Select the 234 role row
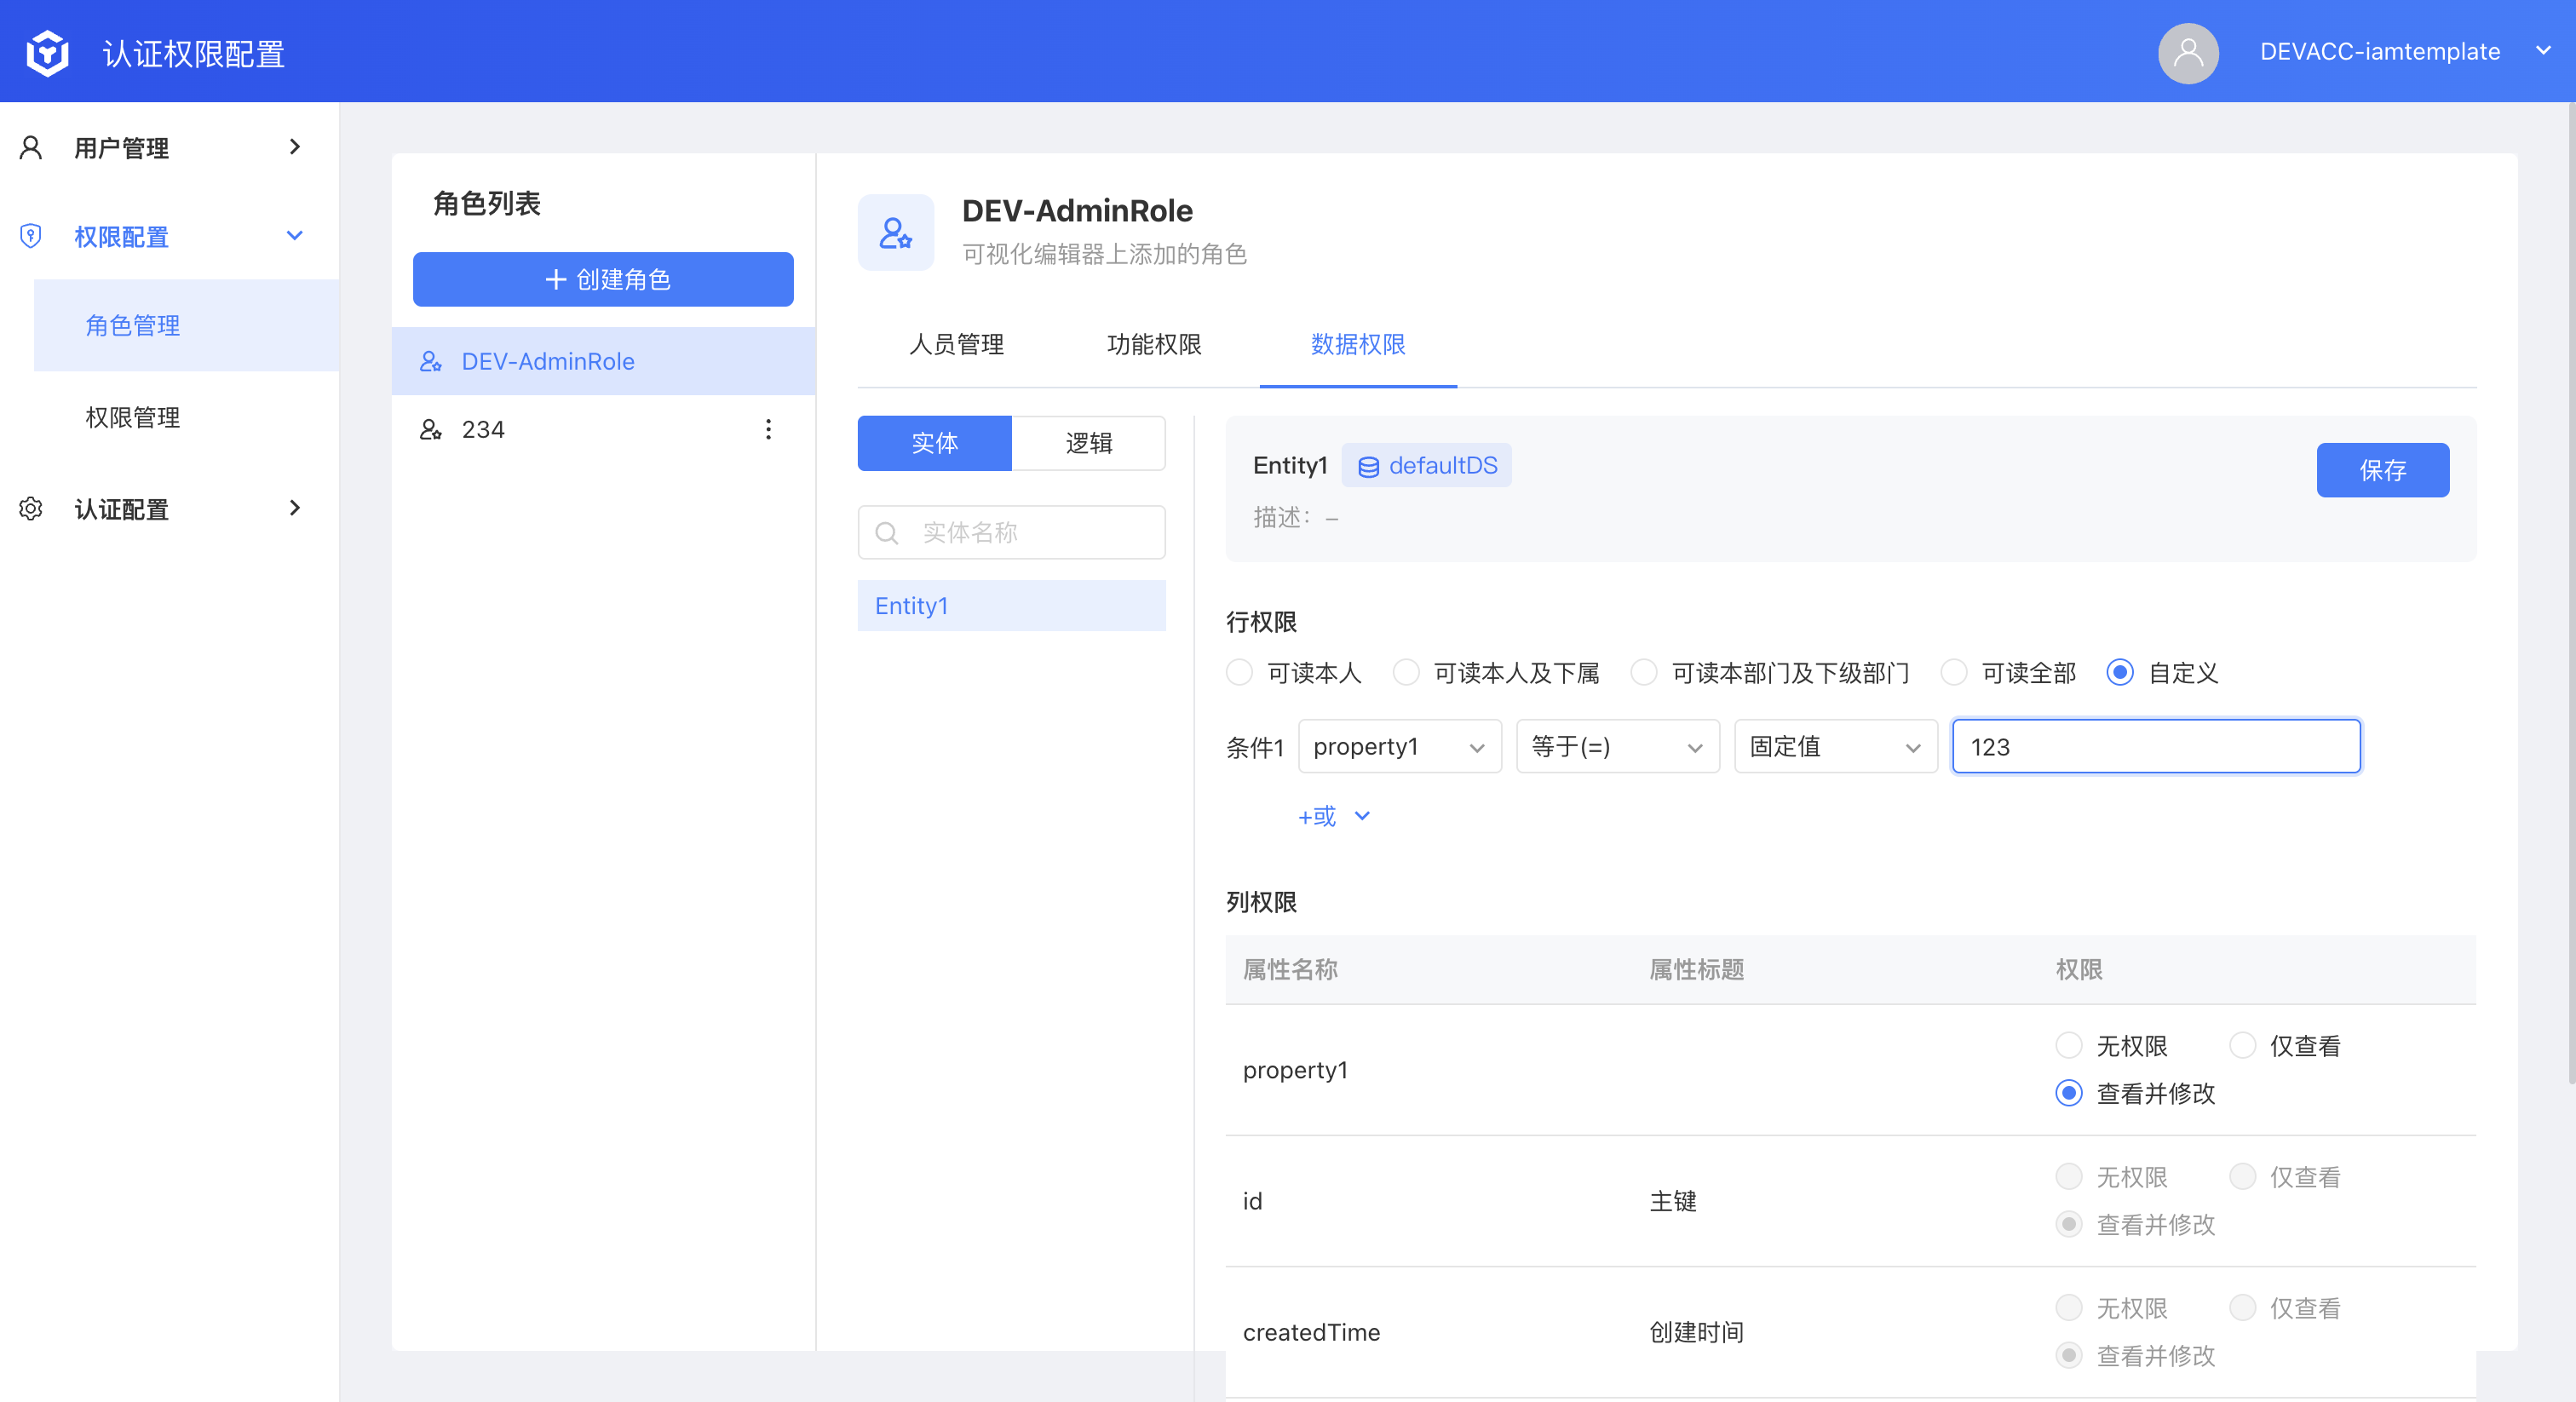This screenshot has height=1402, width=2576. tap(603, 429)
